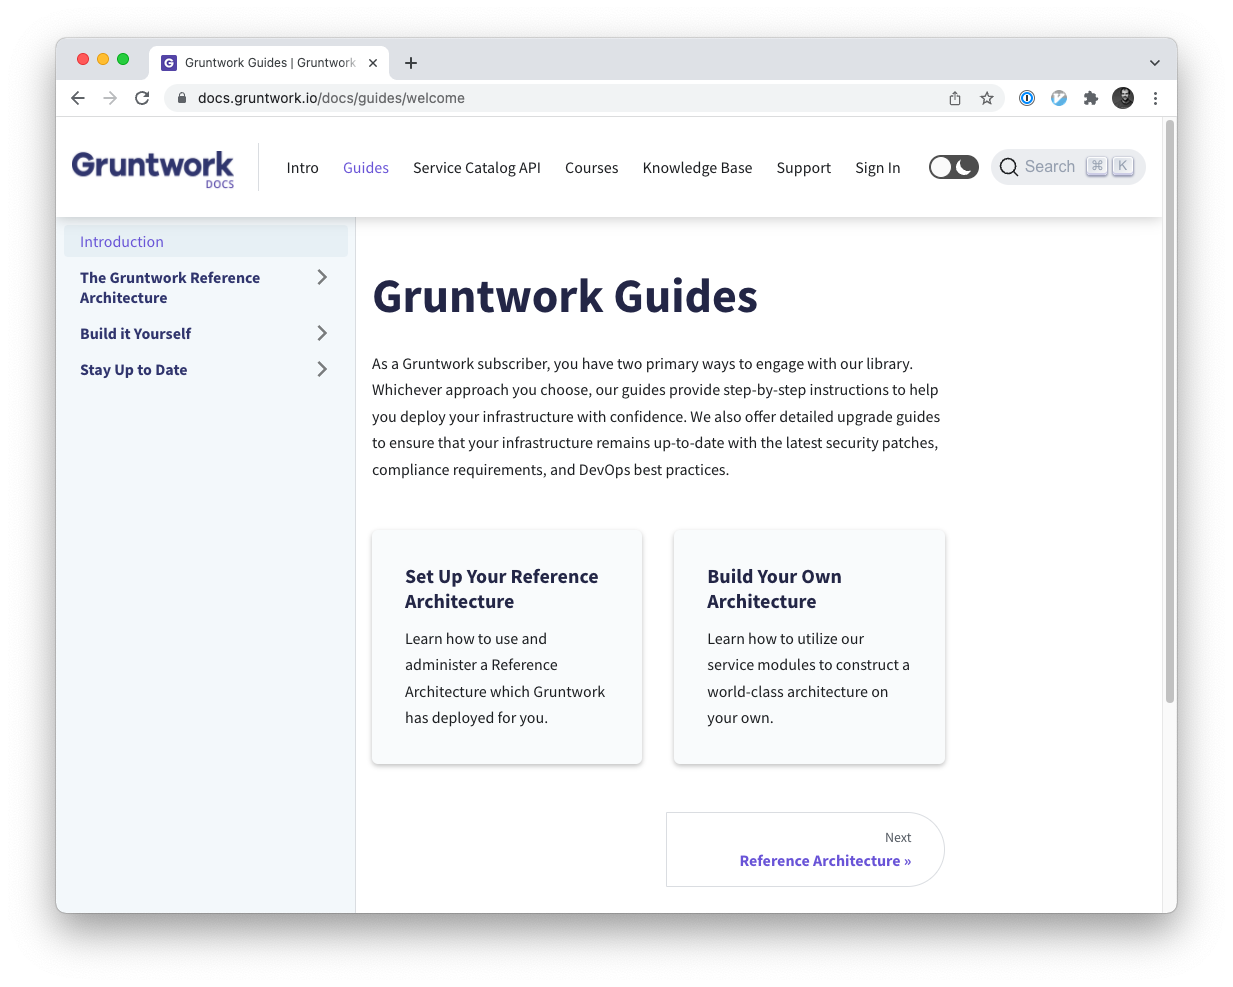Click the Search docs field

point(1068,167)
